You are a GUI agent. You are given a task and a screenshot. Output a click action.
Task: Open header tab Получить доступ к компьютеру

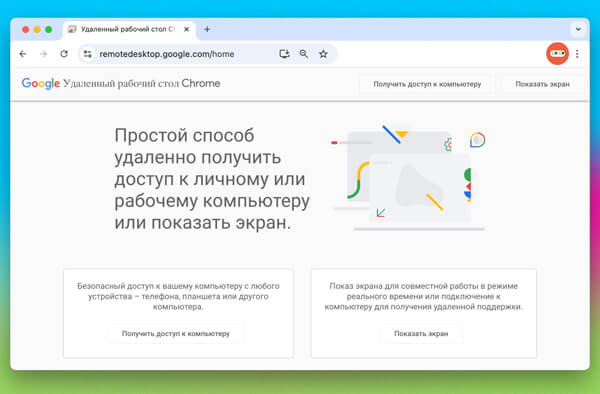(427, 84)
